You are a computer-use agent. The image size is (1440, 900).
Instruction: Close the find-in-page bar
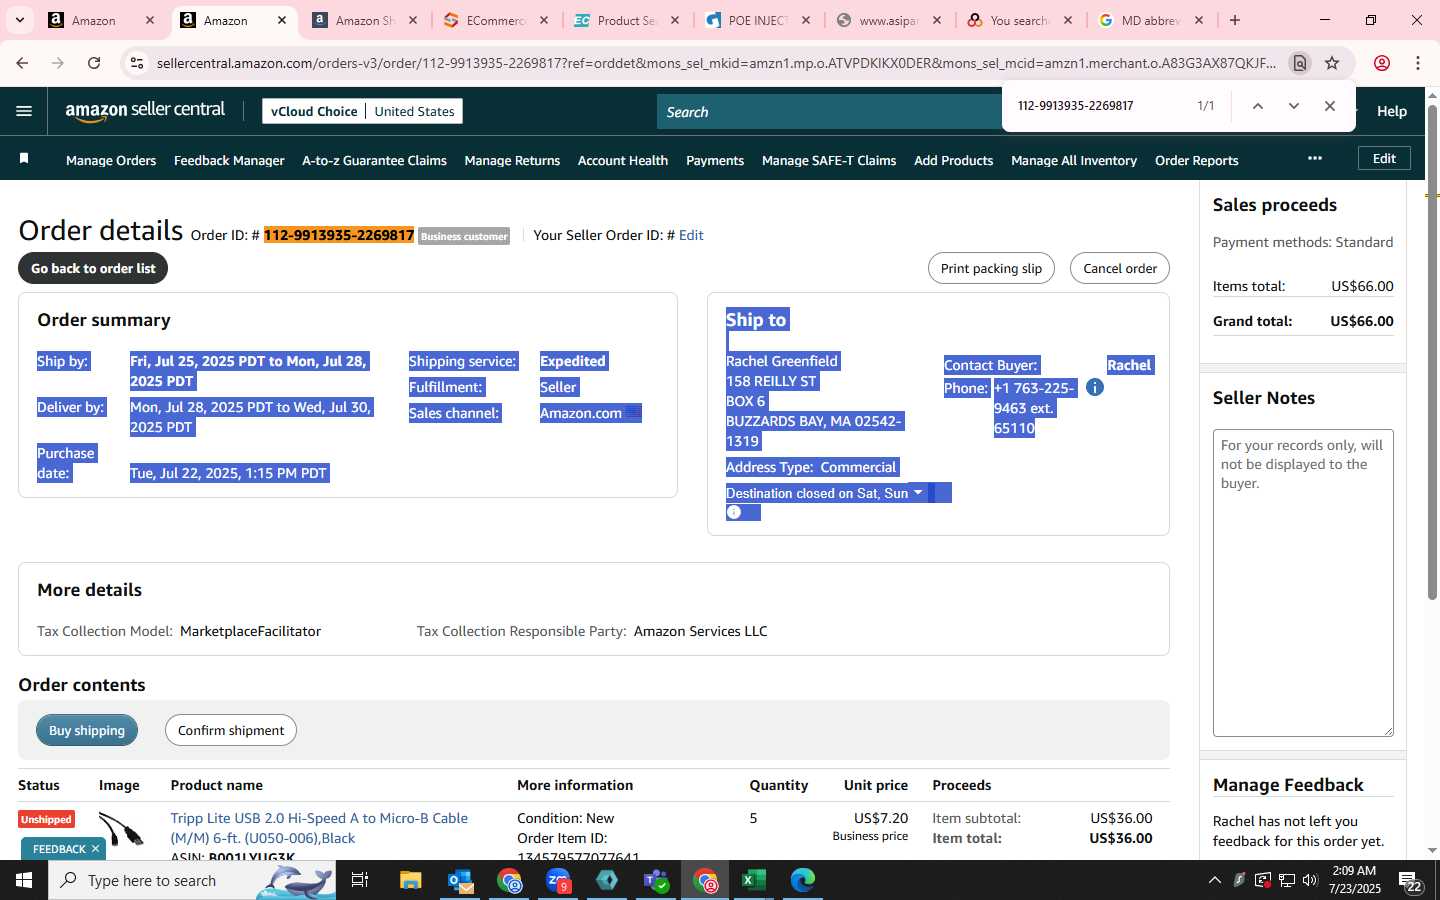[x=1329, y=106]
